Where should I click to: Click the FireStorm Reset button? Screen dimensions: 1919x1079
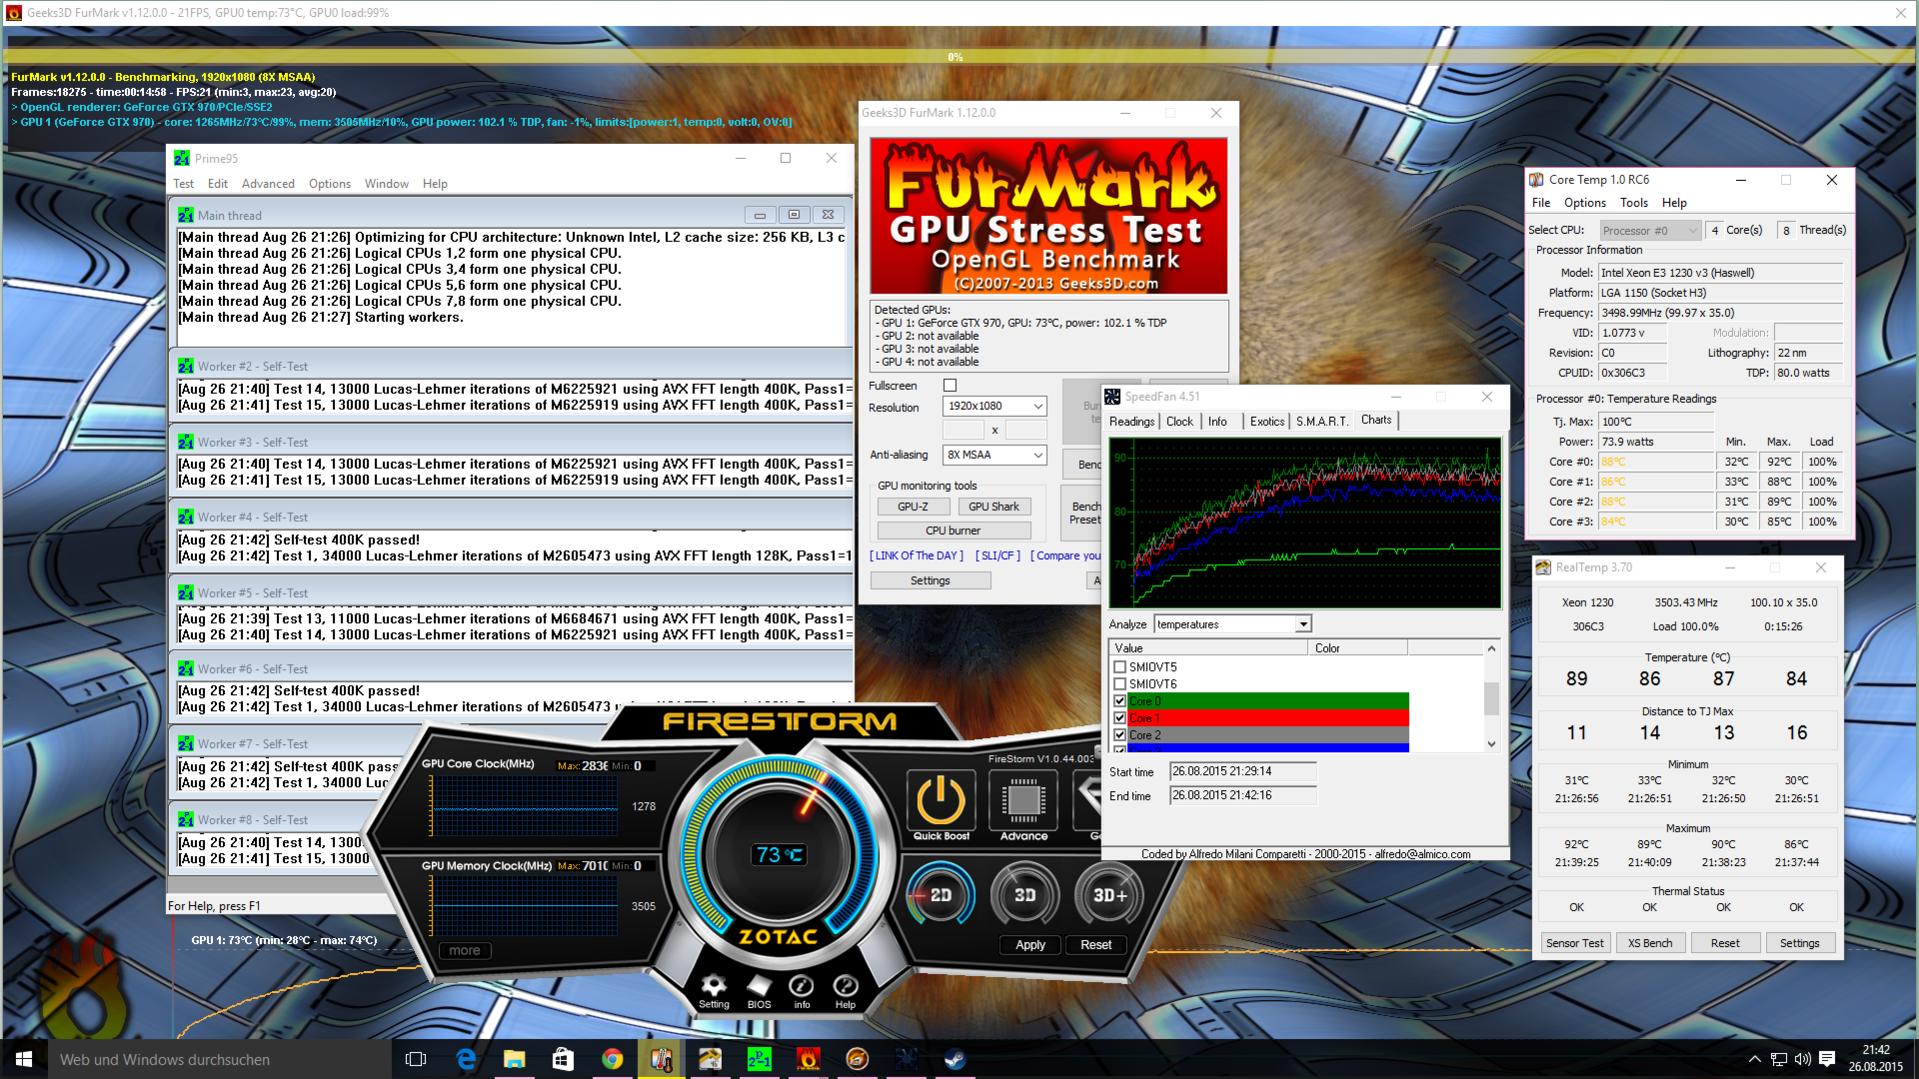coord(1096,944)
